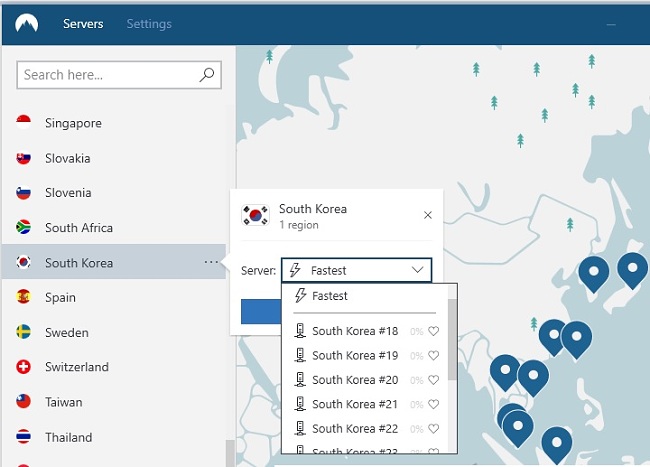Click the blue connect button in popup
Viewport: 650px width, 467px height.
tap(261, 311)
